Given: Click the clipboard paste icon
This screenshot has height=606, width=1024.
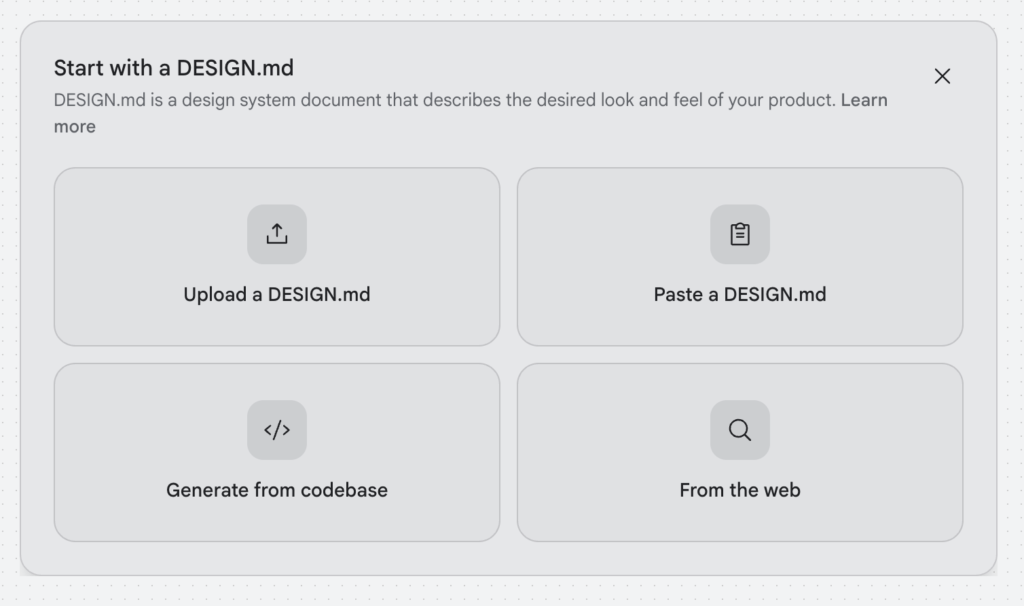Looking at the screenshot, I should tap(740, 234).
